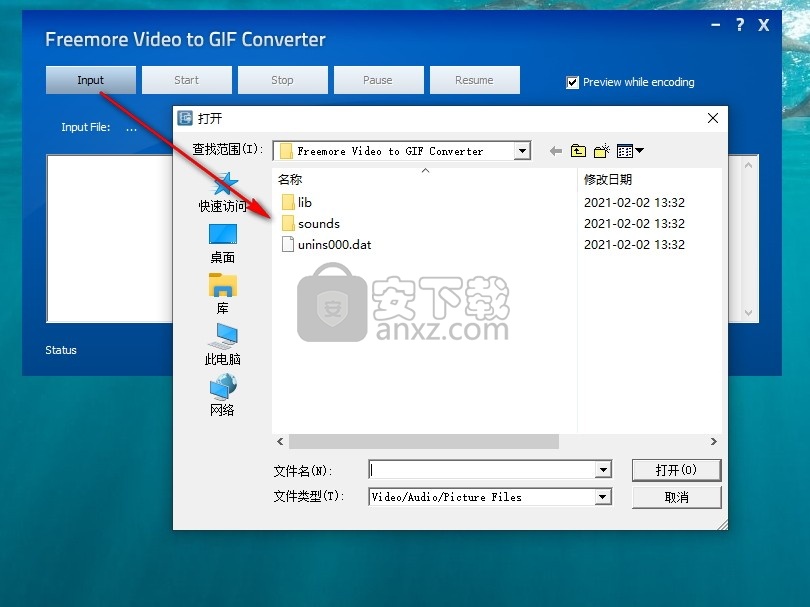Click the horizontal scrollbar thumb

coord(424,442)
